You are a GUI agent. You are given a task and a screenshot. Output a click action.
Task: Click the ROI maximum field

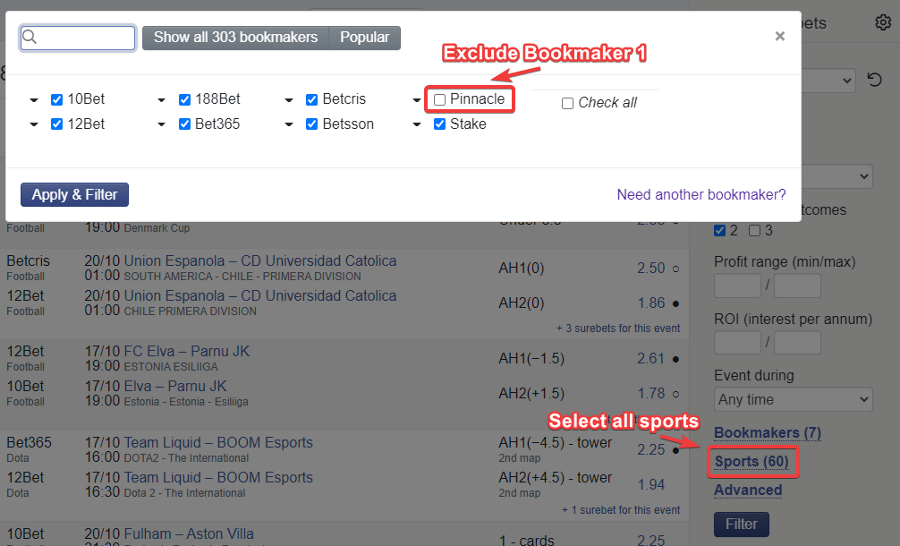pyautogui.click(x=797, y=343)
